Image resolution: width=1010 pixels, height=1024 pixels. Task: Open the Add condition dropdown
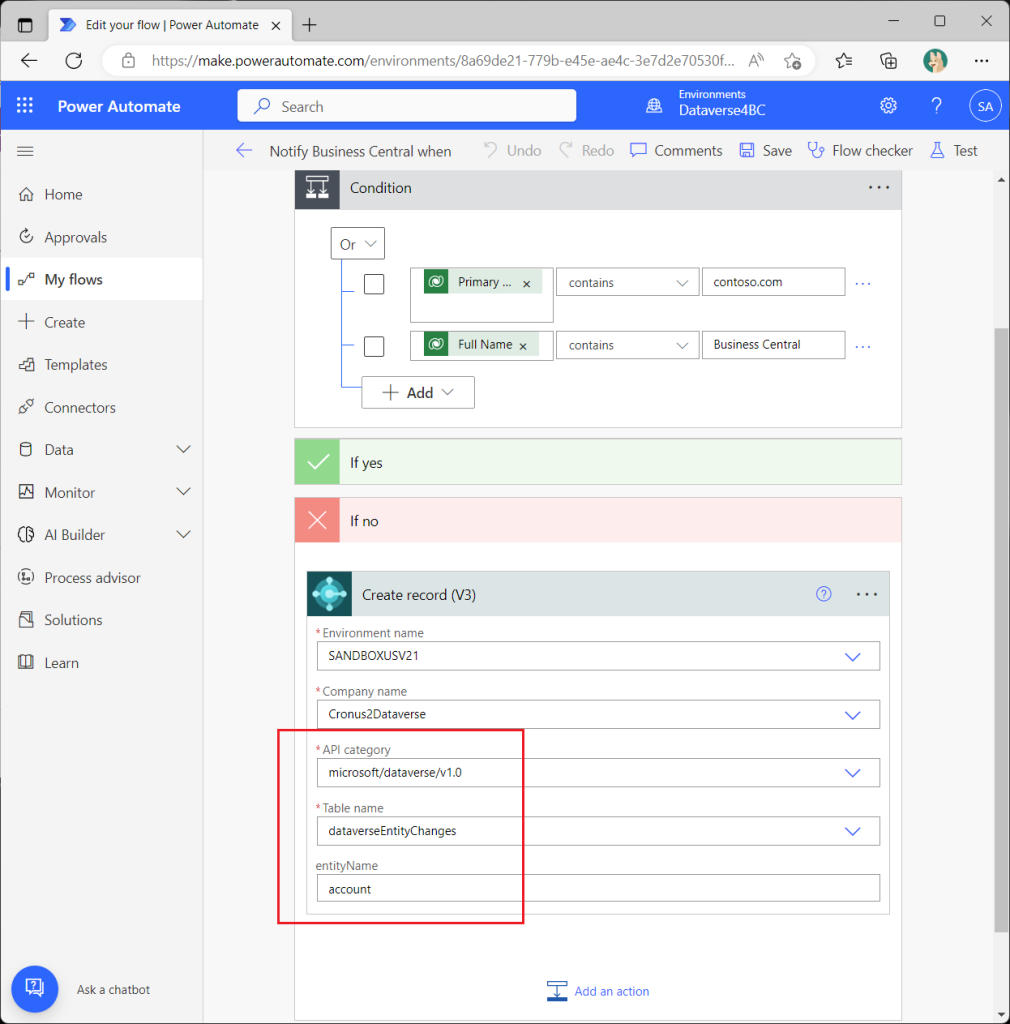tap(418, 392)
